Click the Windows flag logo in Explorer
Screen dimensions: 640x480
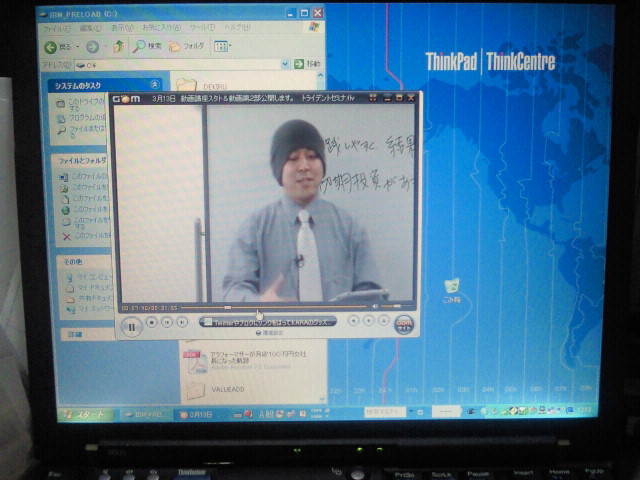pos(314,27)
